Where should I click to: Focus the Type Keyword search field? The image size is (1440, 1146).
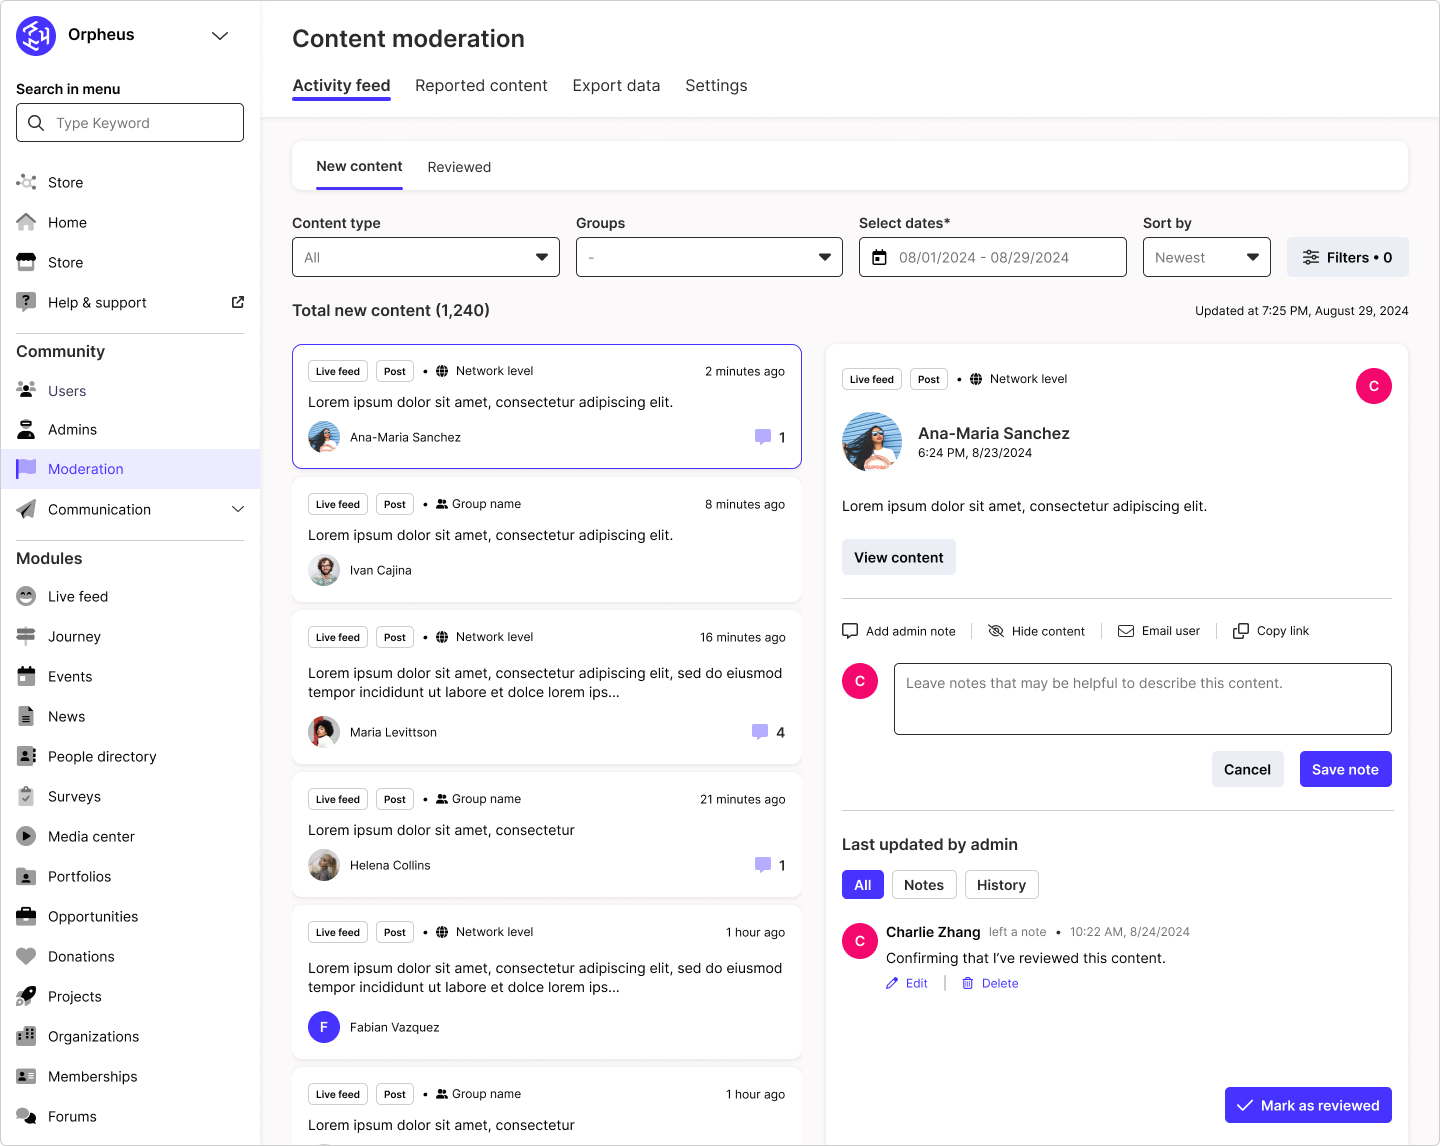point(130,123)
